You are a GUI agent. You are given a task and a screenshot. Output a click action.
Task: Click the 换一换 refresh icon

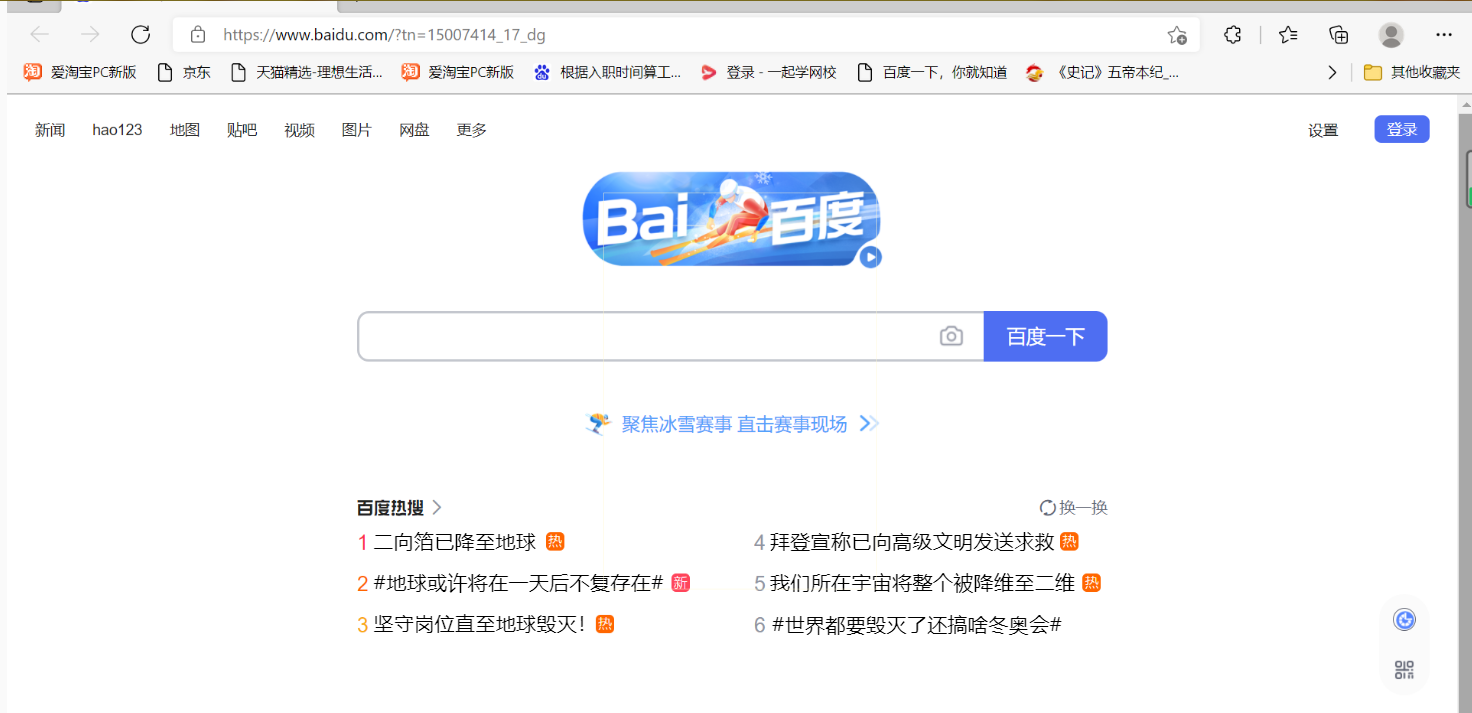tap(1048, 507)
